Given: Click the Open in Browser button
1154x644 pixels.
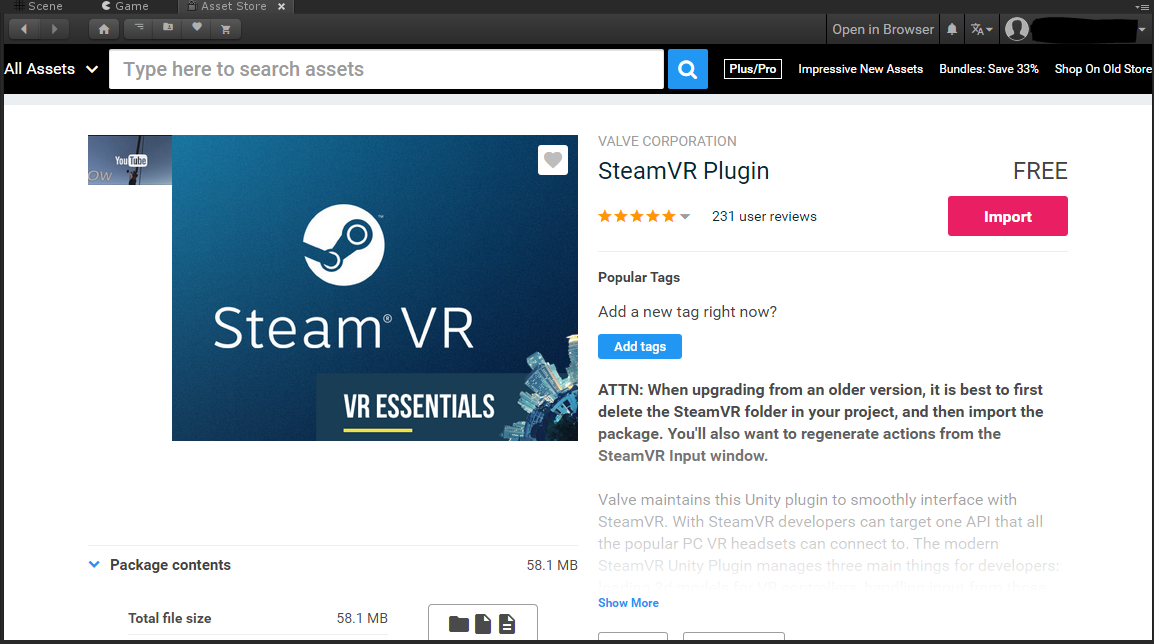Looking at the screenshot, I should pyautogui.click(x=882, y=29).
